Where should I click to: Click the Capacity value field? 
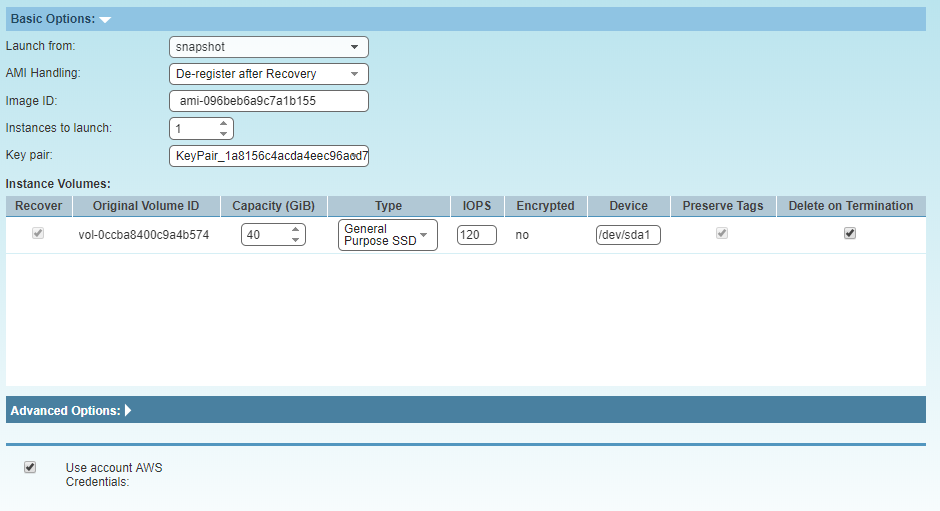pyautogui.click(x=264, y=235)
